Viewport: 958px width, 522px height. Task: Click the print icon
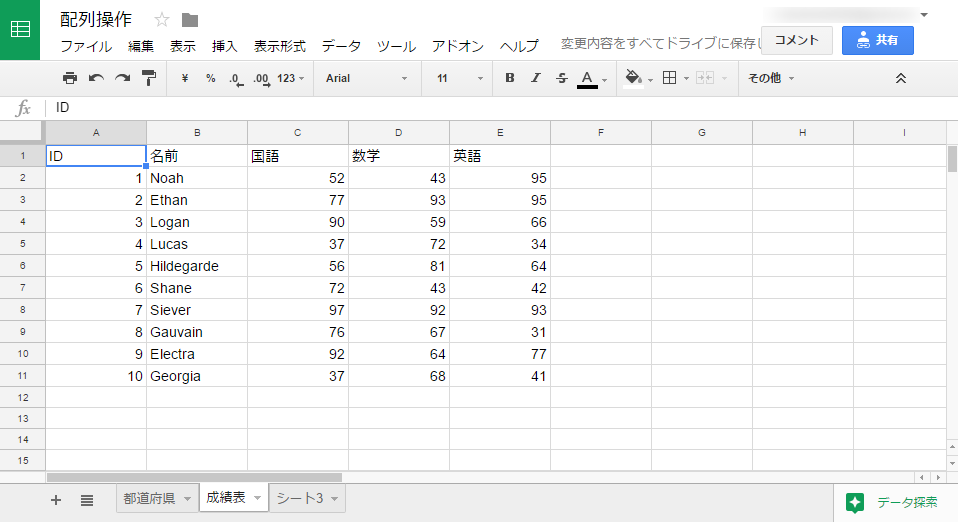(x=70, y=78)
